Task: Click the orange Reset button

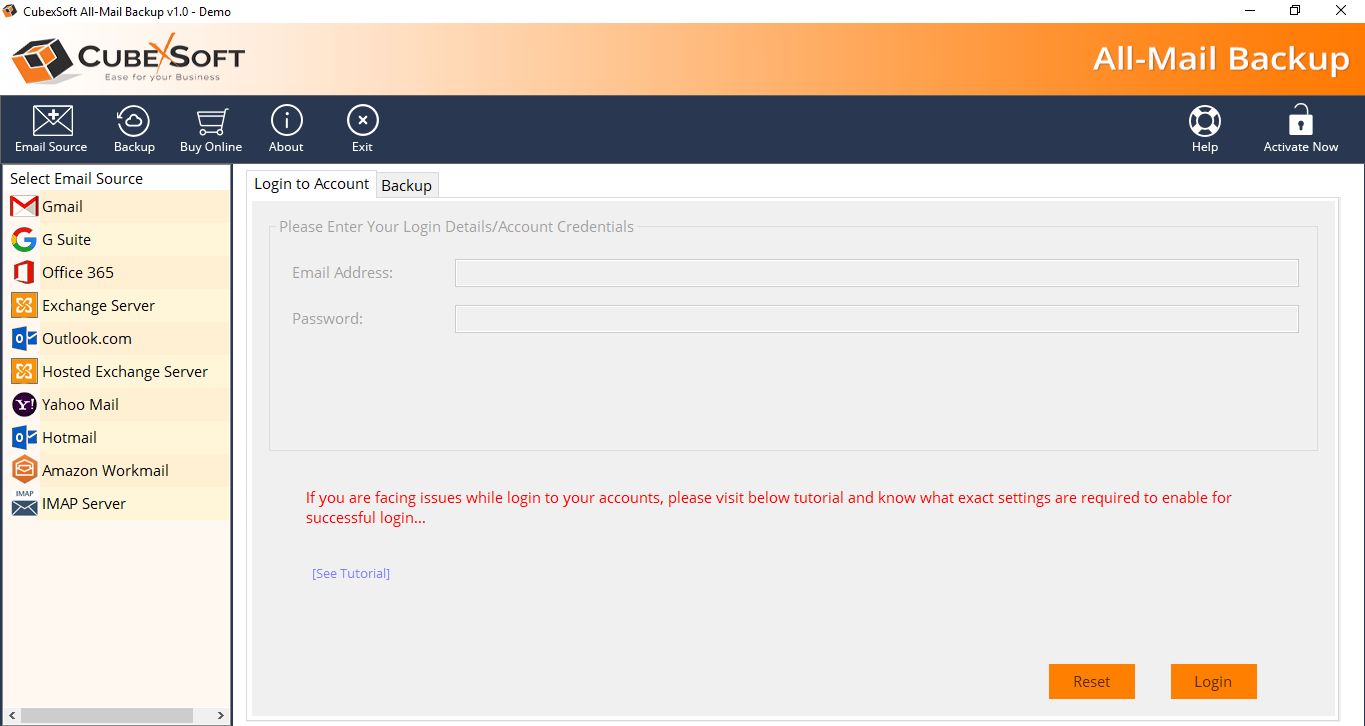Action: (x=1091, y=681)
